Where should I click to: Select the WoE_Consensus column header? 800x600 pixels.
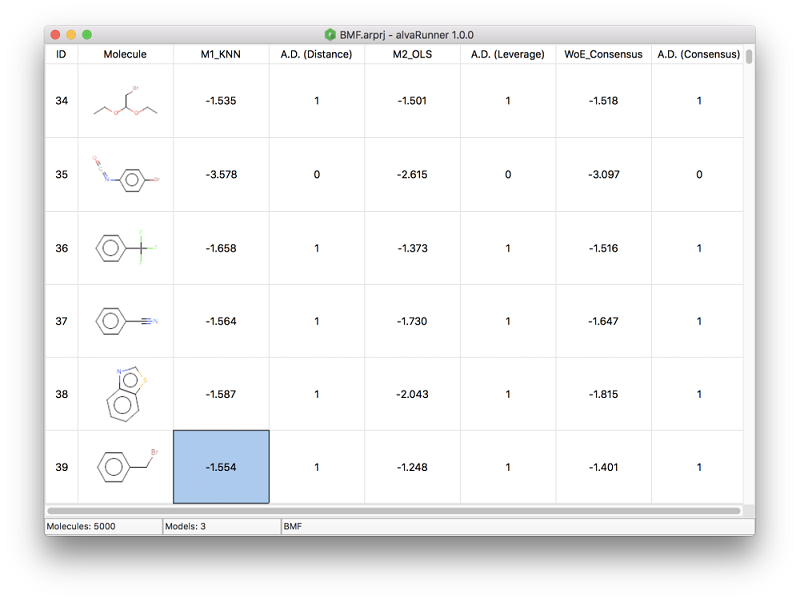coord(603,54)
